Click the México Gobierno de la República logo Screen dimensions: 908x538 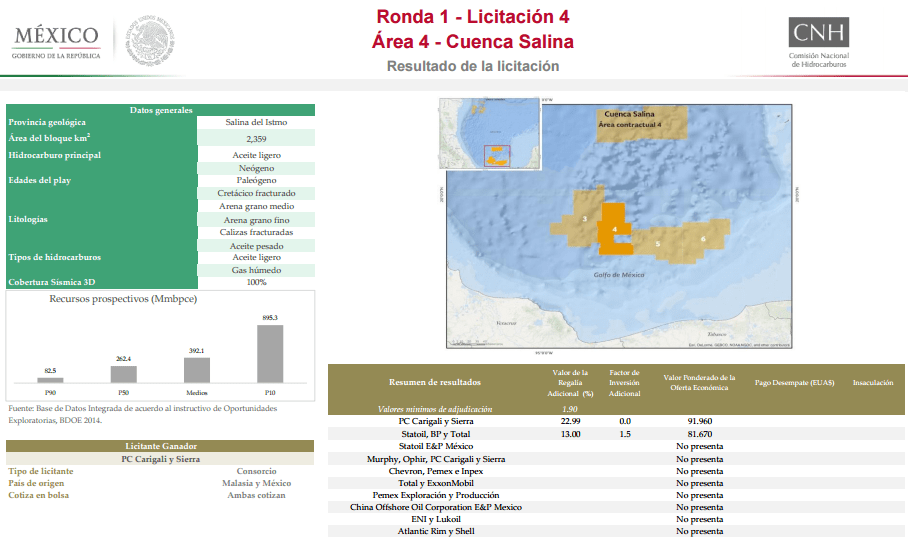tap(56, 42)
